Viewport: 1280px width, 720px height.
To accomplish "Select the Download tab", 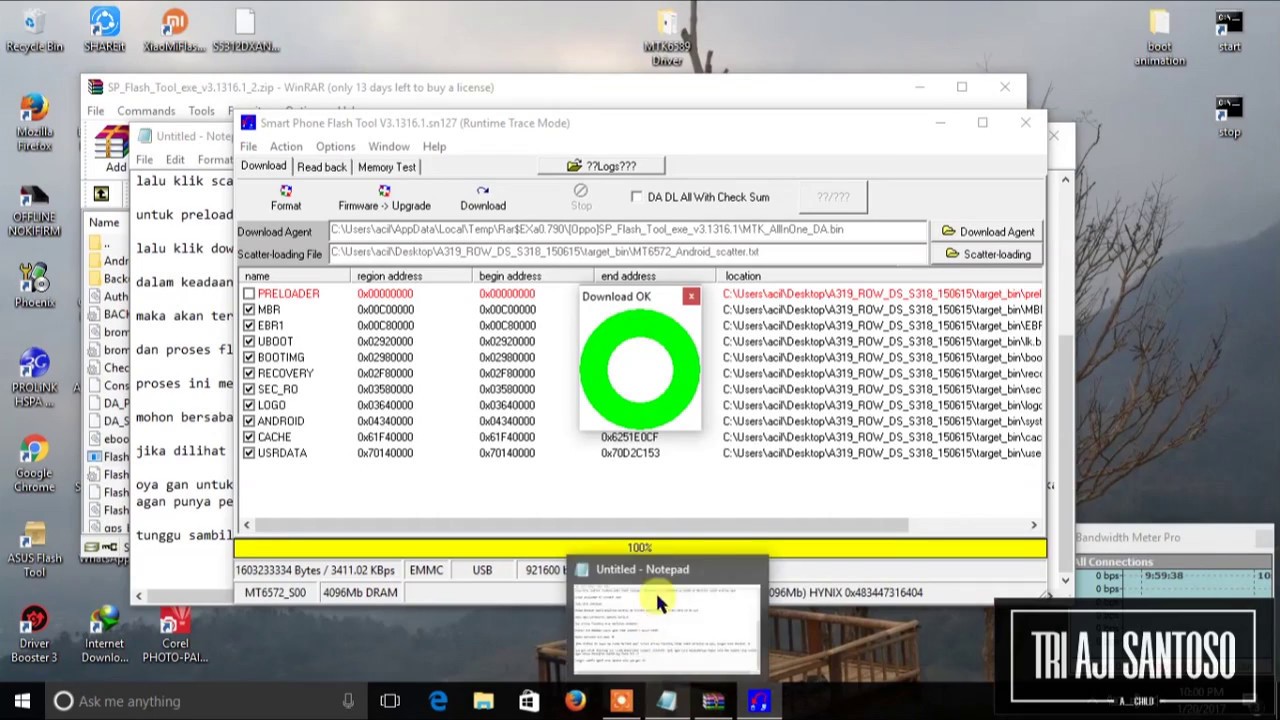I will pyautogui.click(x=263, y=166).
